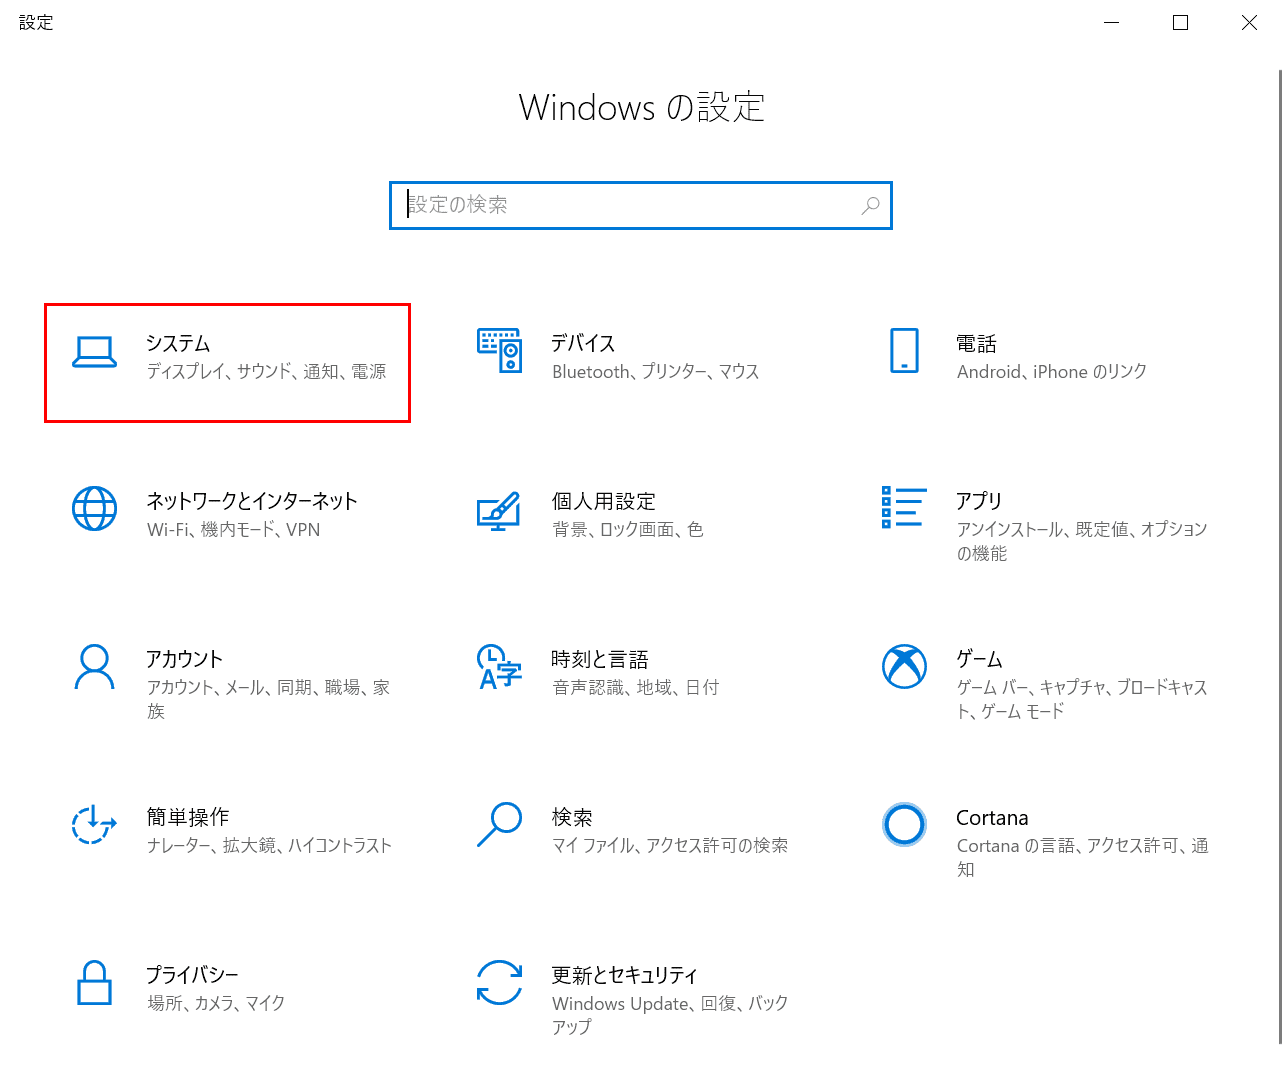Maximize the 設定 window

1180,22
